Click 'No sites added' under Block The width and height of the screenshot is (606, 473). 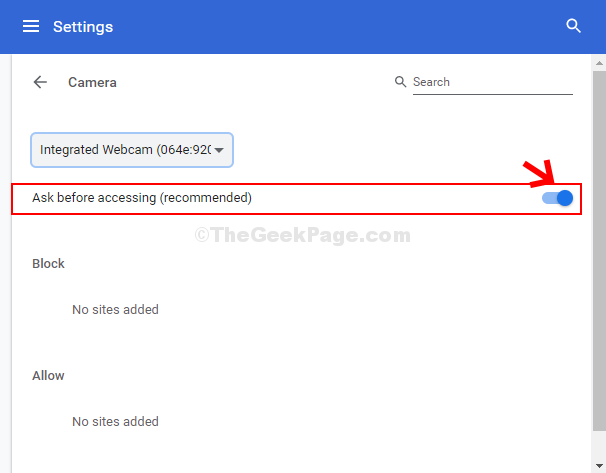pyautogui.click(x=115, y=310)
